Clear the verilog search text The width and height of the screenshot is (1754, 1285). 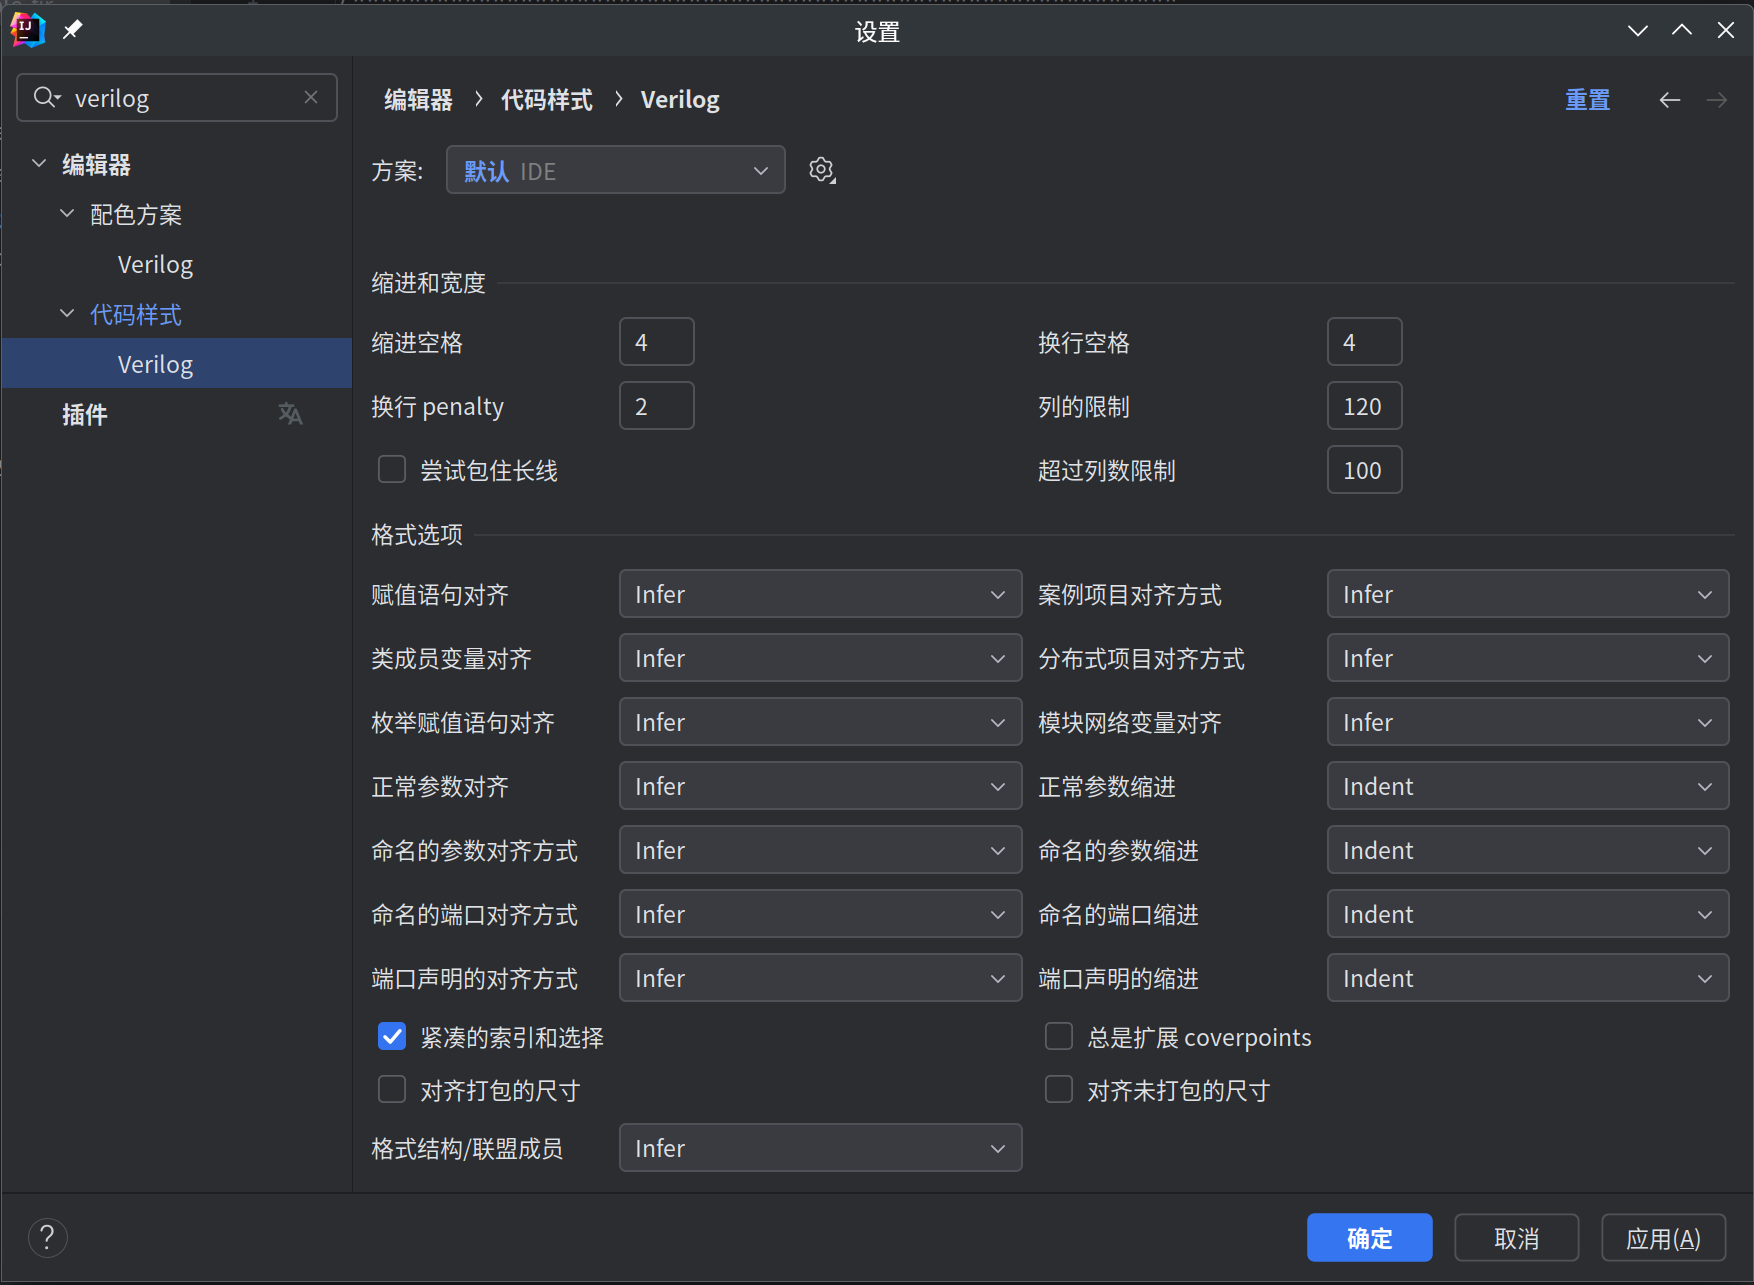[311, 97]
